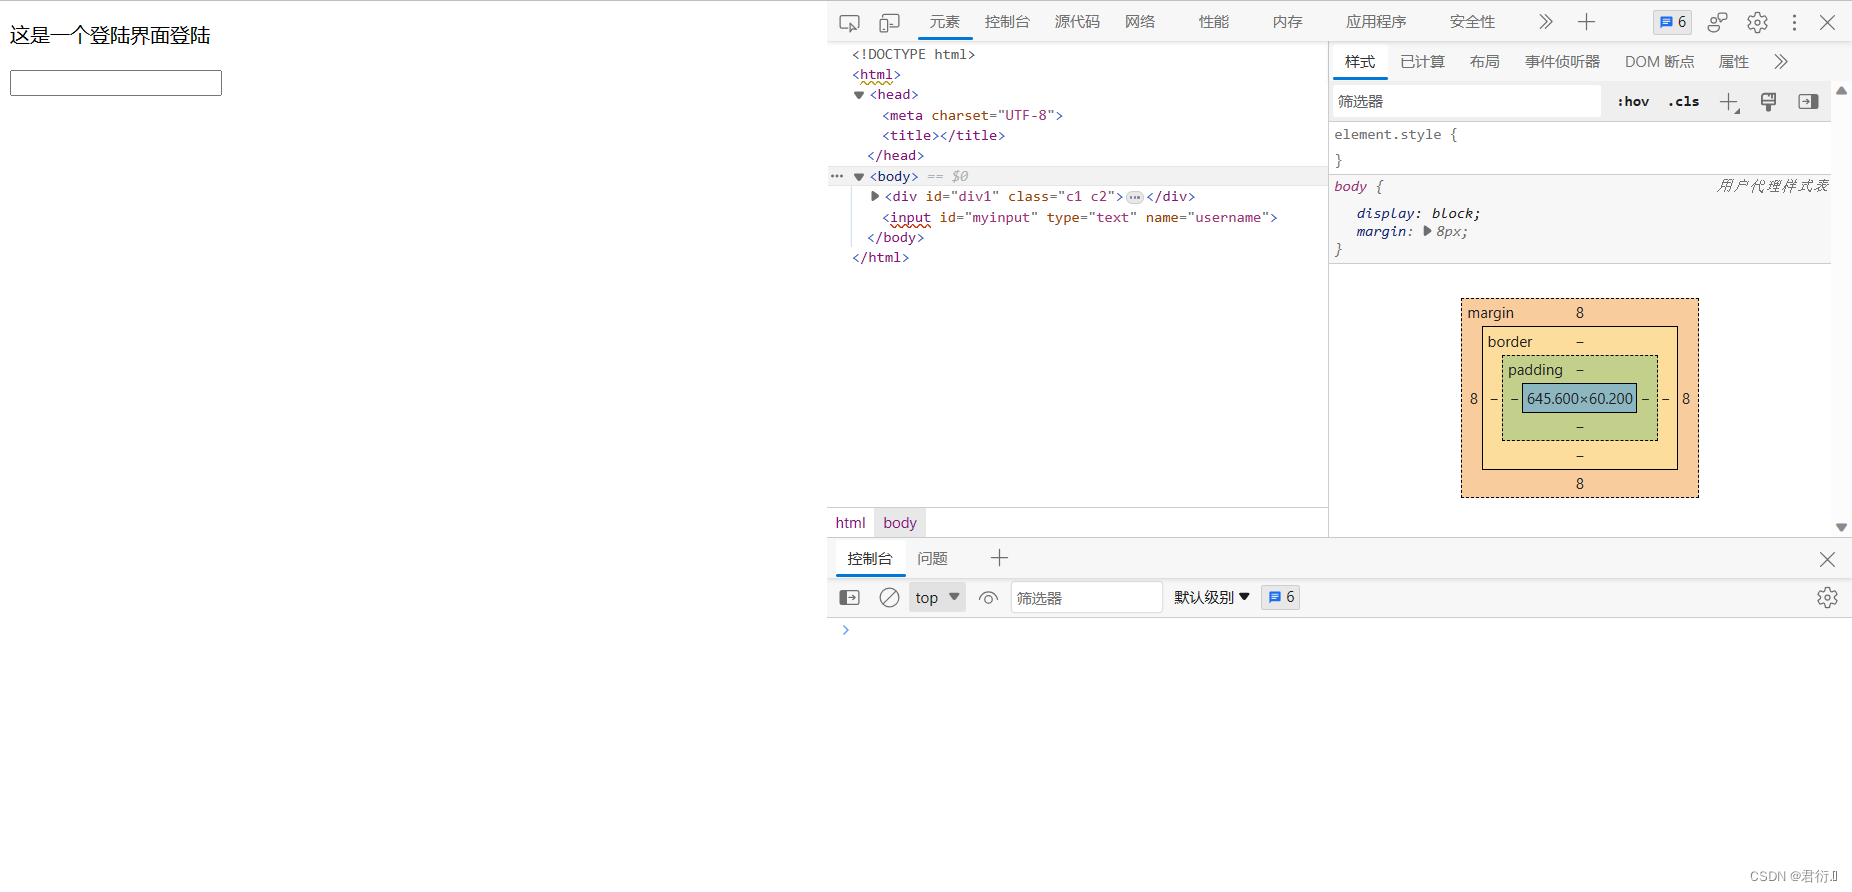Viewport: 1852px width, 892px height.
Task: Select the title element line
Action: [x=943, y=136]
